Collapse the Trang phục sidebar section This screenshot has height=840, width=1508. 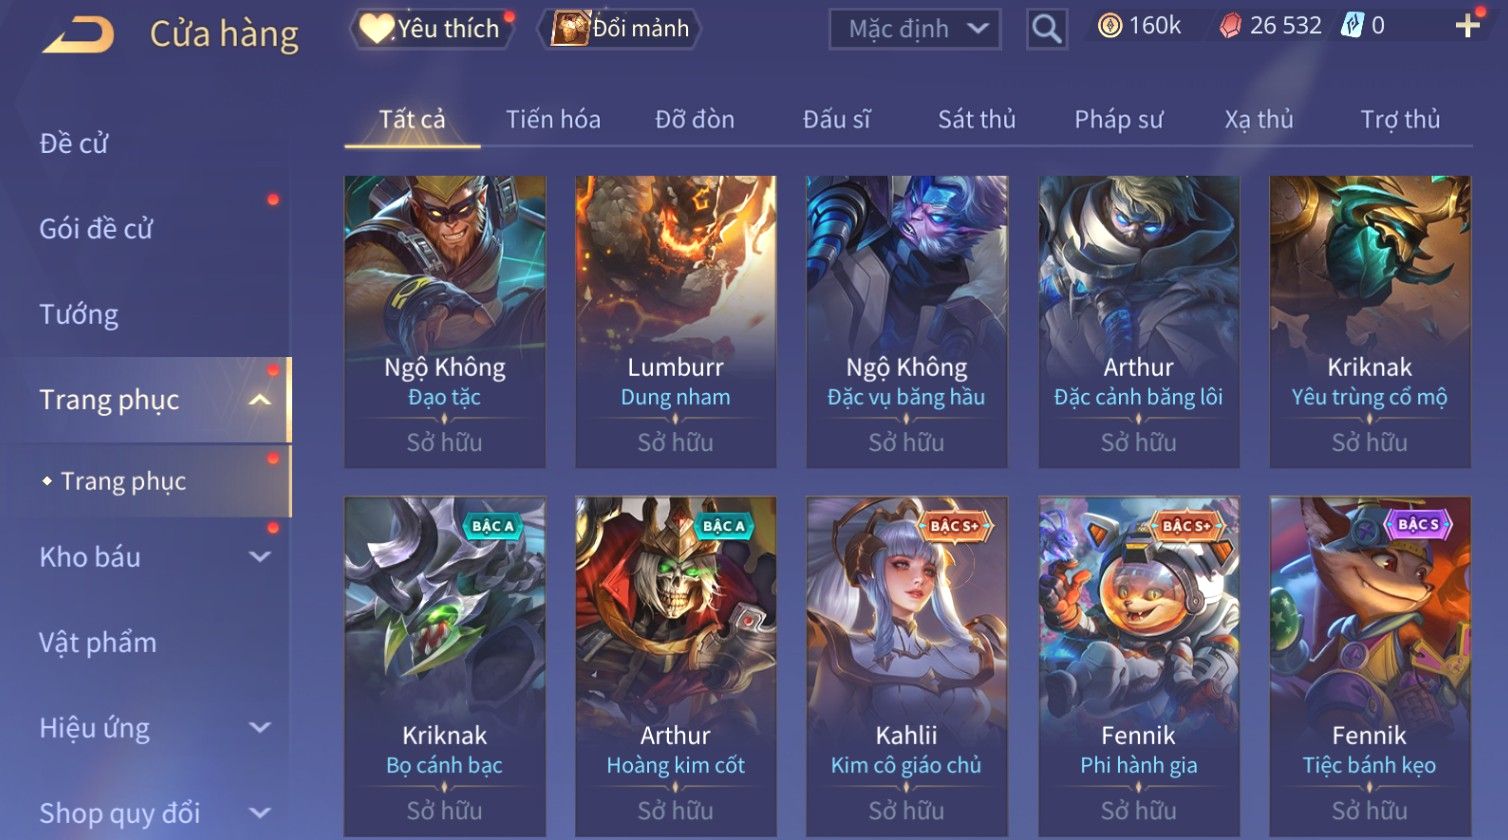click(259, 400)
